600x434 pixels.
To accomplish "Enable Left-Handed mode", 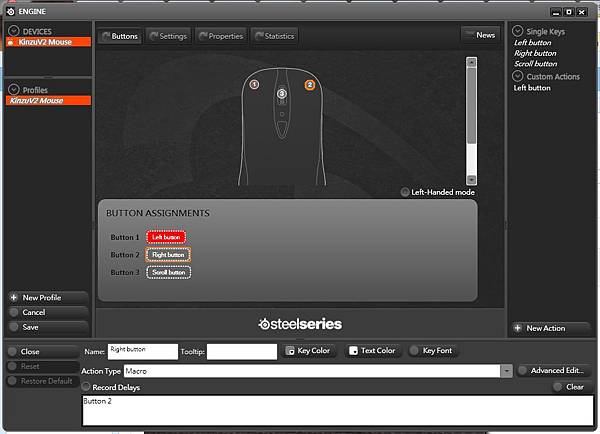I will [x=405, y=192].
